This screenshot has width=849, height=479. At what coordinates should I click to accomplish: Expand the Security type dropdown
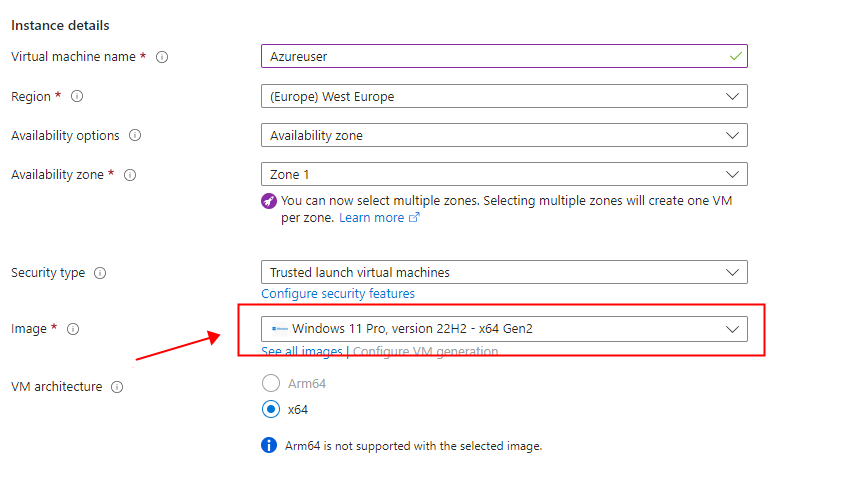(503, 272)
